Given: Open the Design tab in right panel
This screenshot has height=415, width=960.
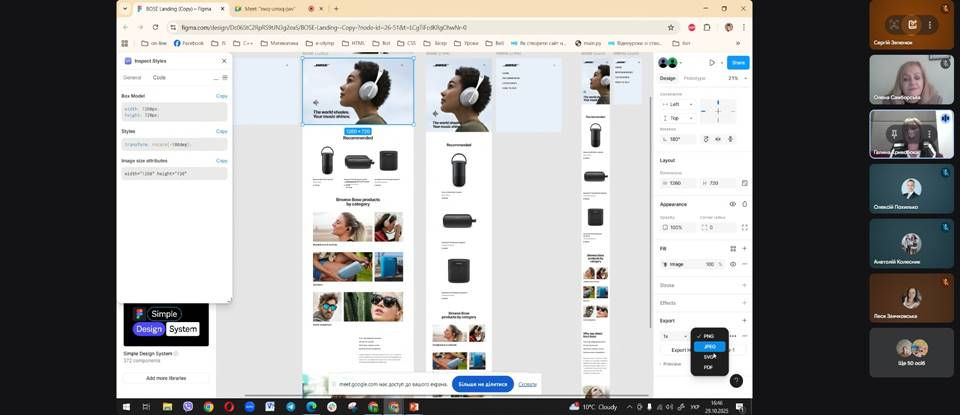Looking at the screenshot, I should [667, 78].
